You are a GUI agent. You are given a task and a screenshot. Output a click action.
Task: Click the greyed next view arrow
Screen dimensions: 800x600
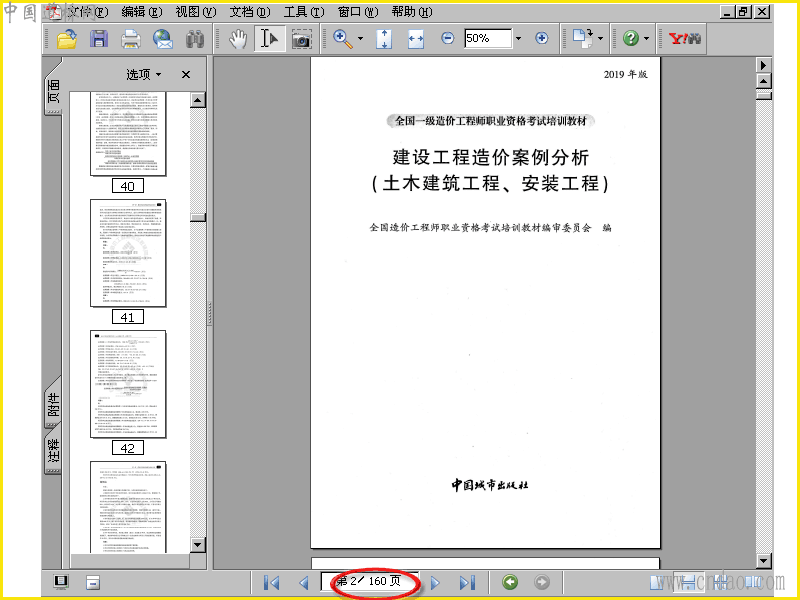click(x=542, y=582)
